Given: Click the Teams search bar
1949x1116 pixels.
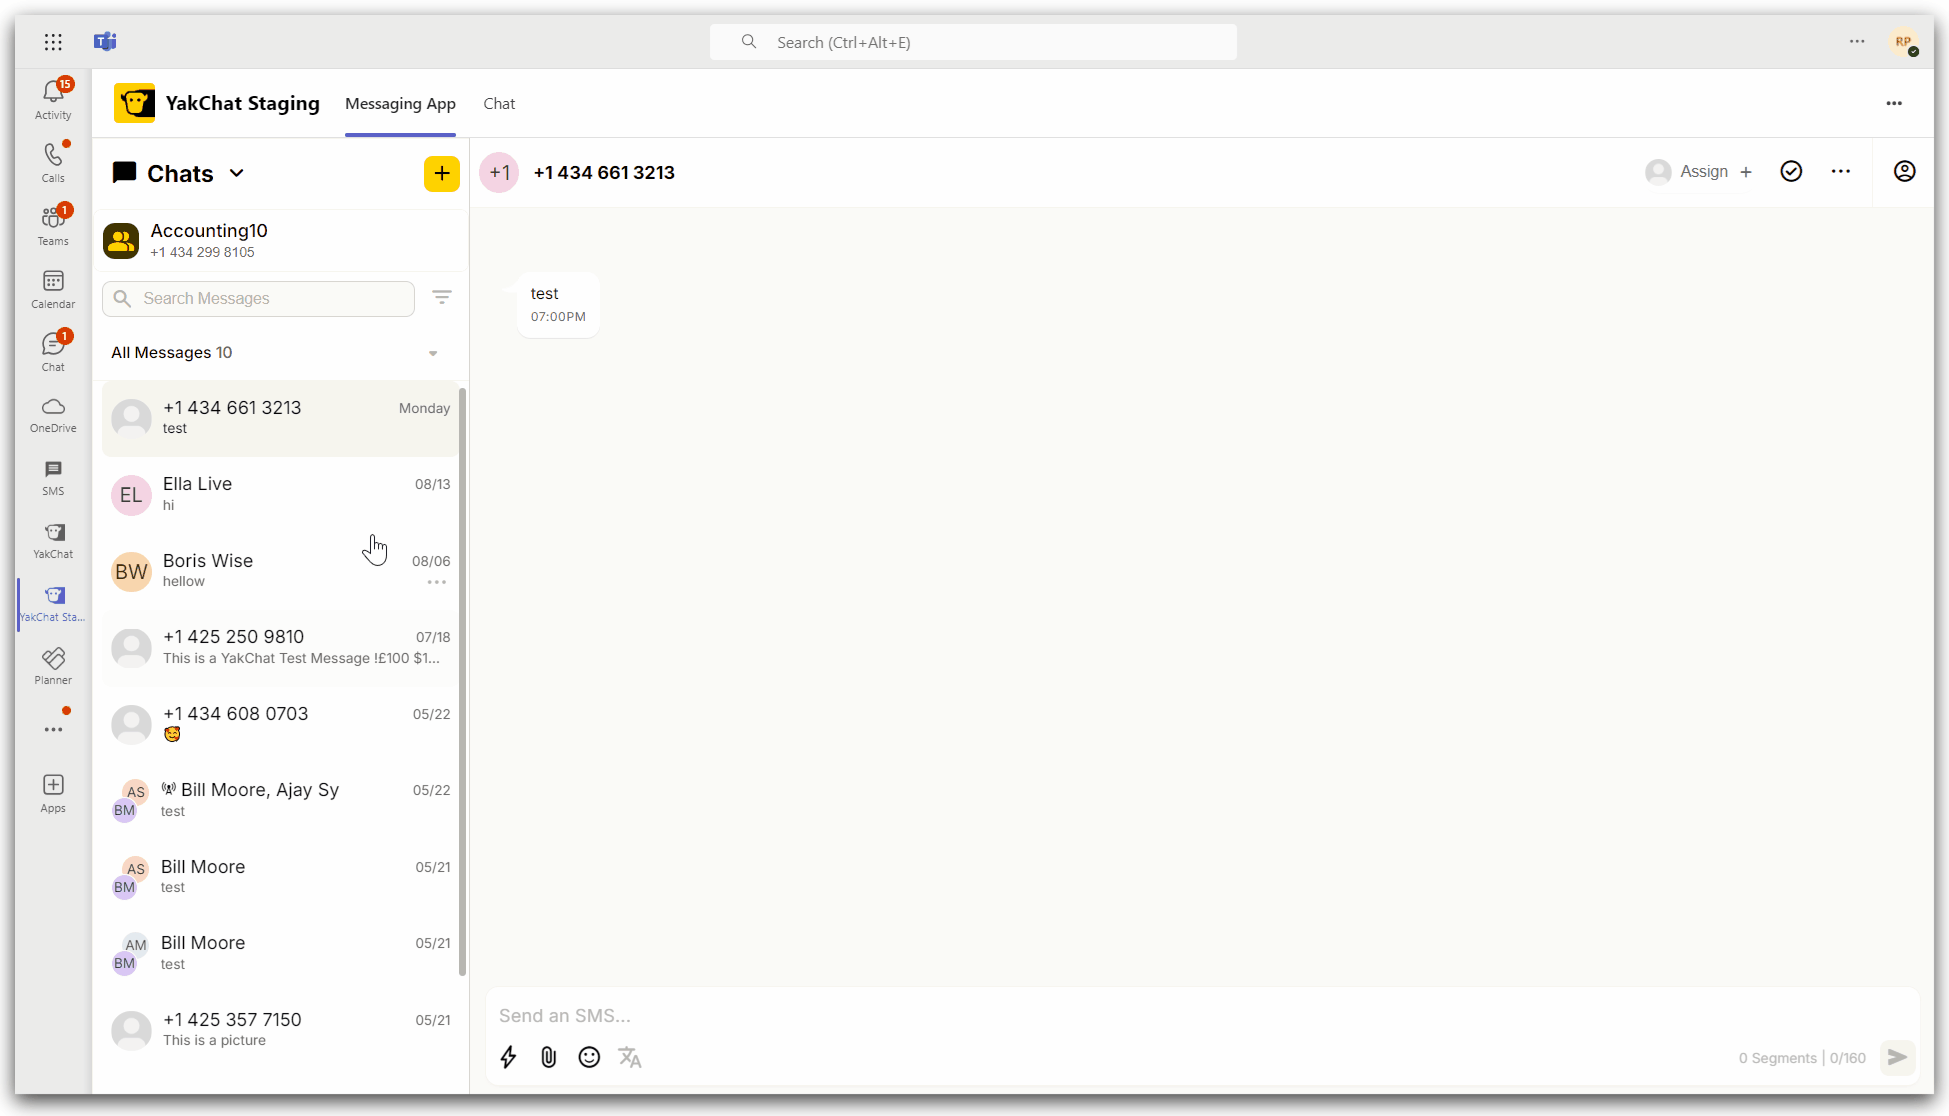Looking at the screenshot, I should 973,42.
